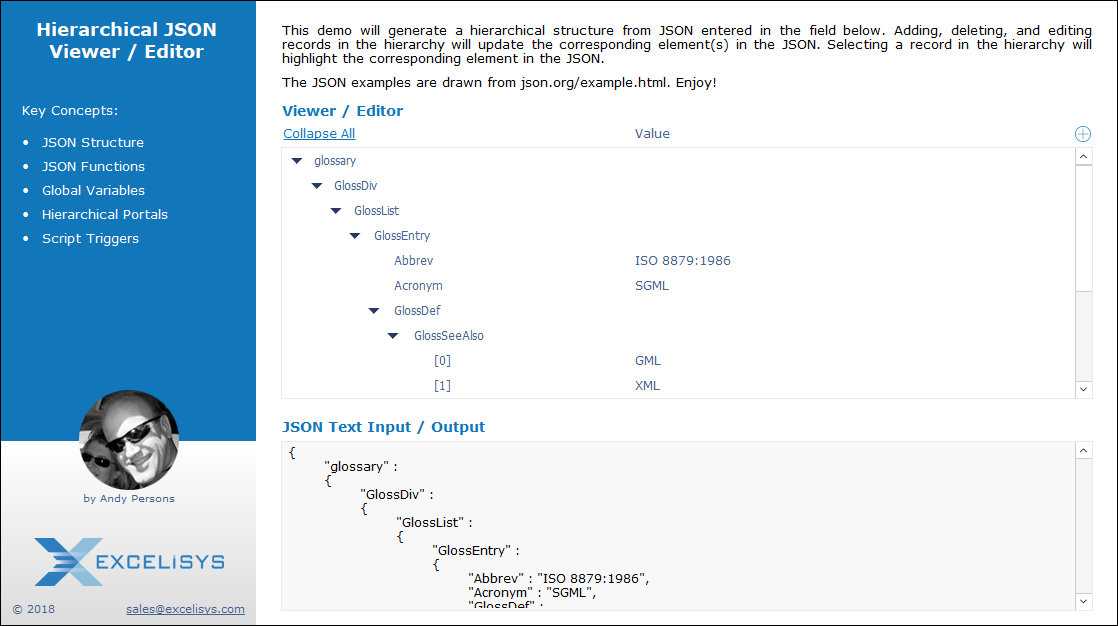Collapse the GlossEntry node

click(355, 236)
